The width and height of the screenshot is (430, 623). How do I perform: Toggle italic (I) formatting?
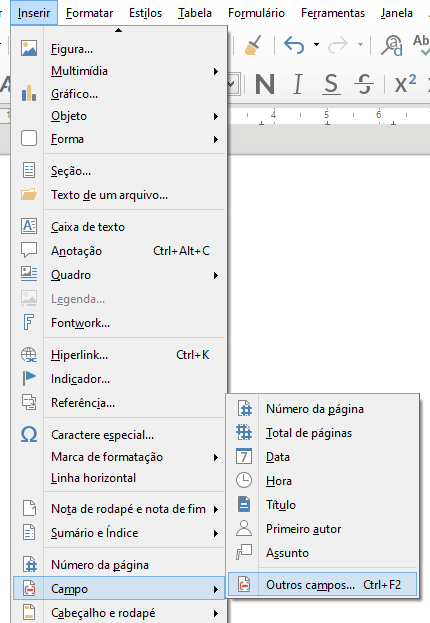pos(297,84)
